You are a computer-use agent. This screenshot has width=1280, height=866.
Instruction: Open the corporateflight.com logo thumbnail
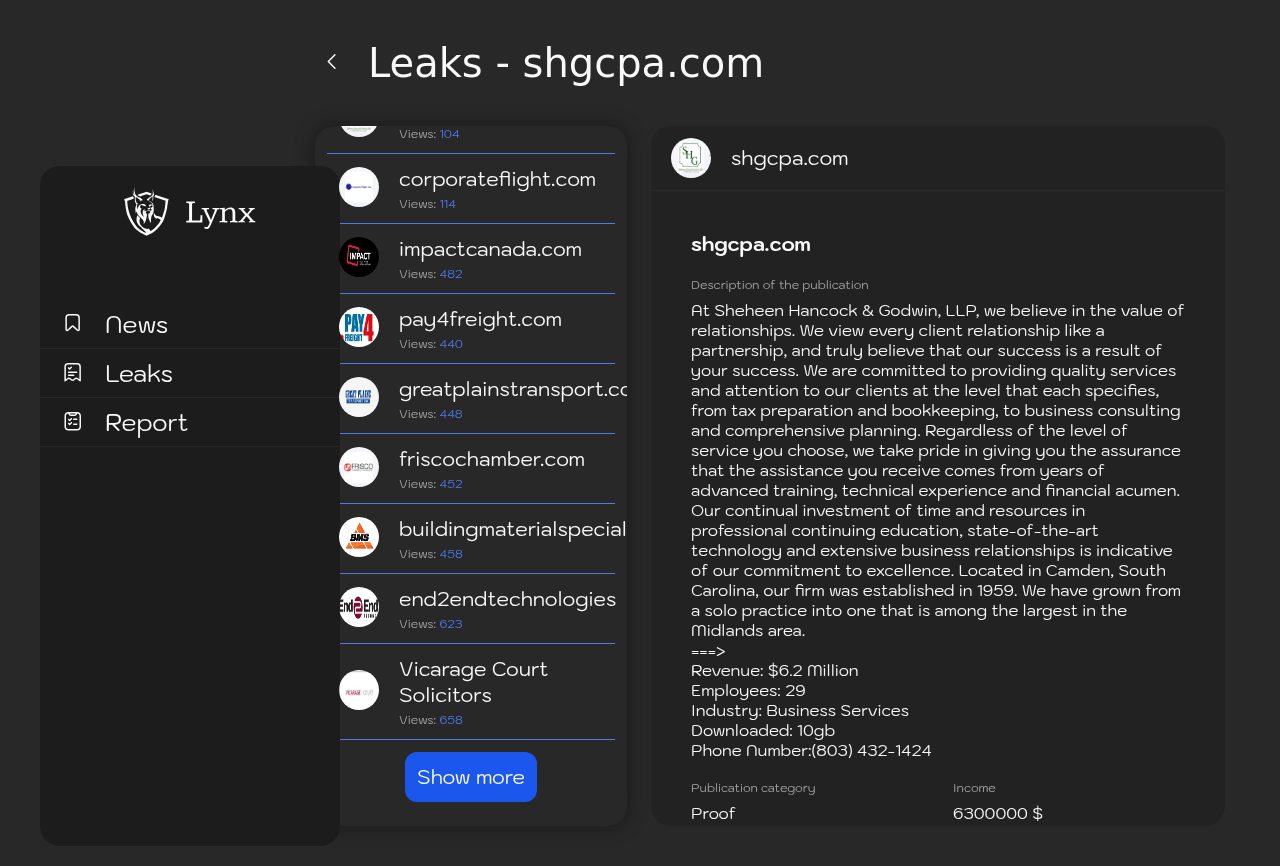tap(359, 187)
